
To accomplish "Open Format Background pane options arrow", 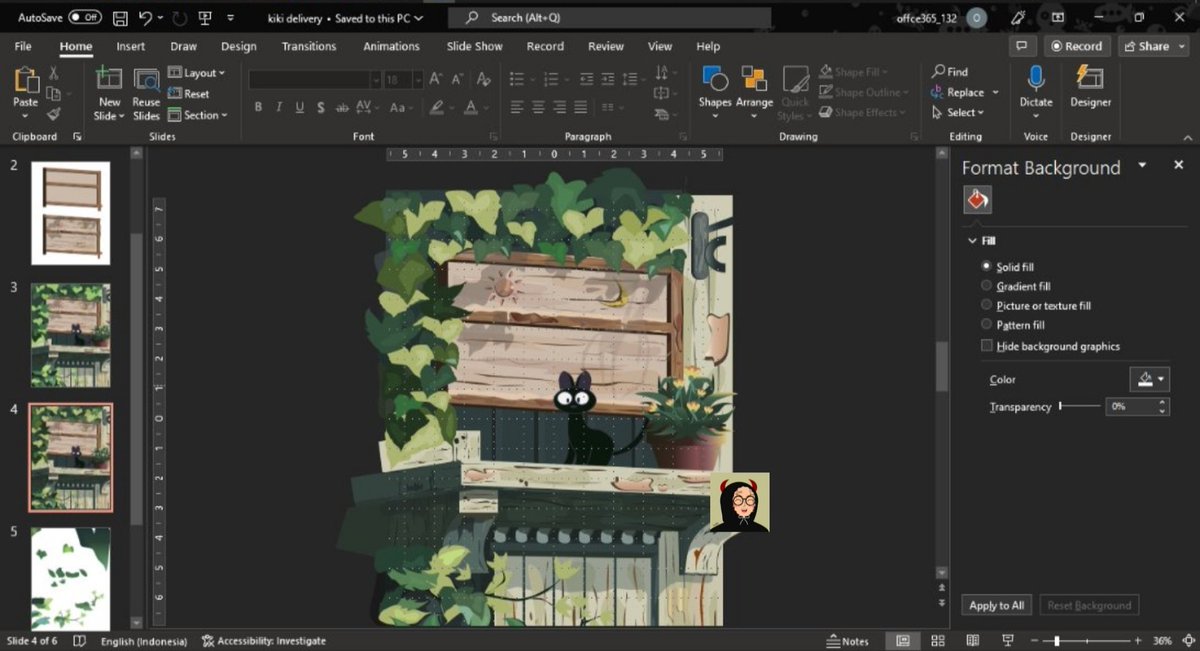I will pos(1143,165).
